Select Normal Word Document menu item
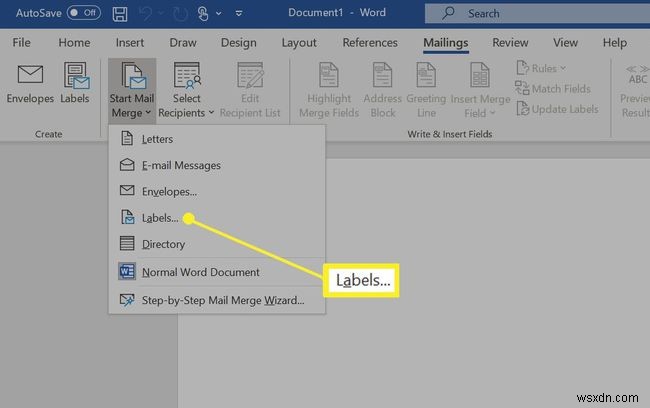The height and width of the screenshot is (408, 650). [x=217, y=272]
